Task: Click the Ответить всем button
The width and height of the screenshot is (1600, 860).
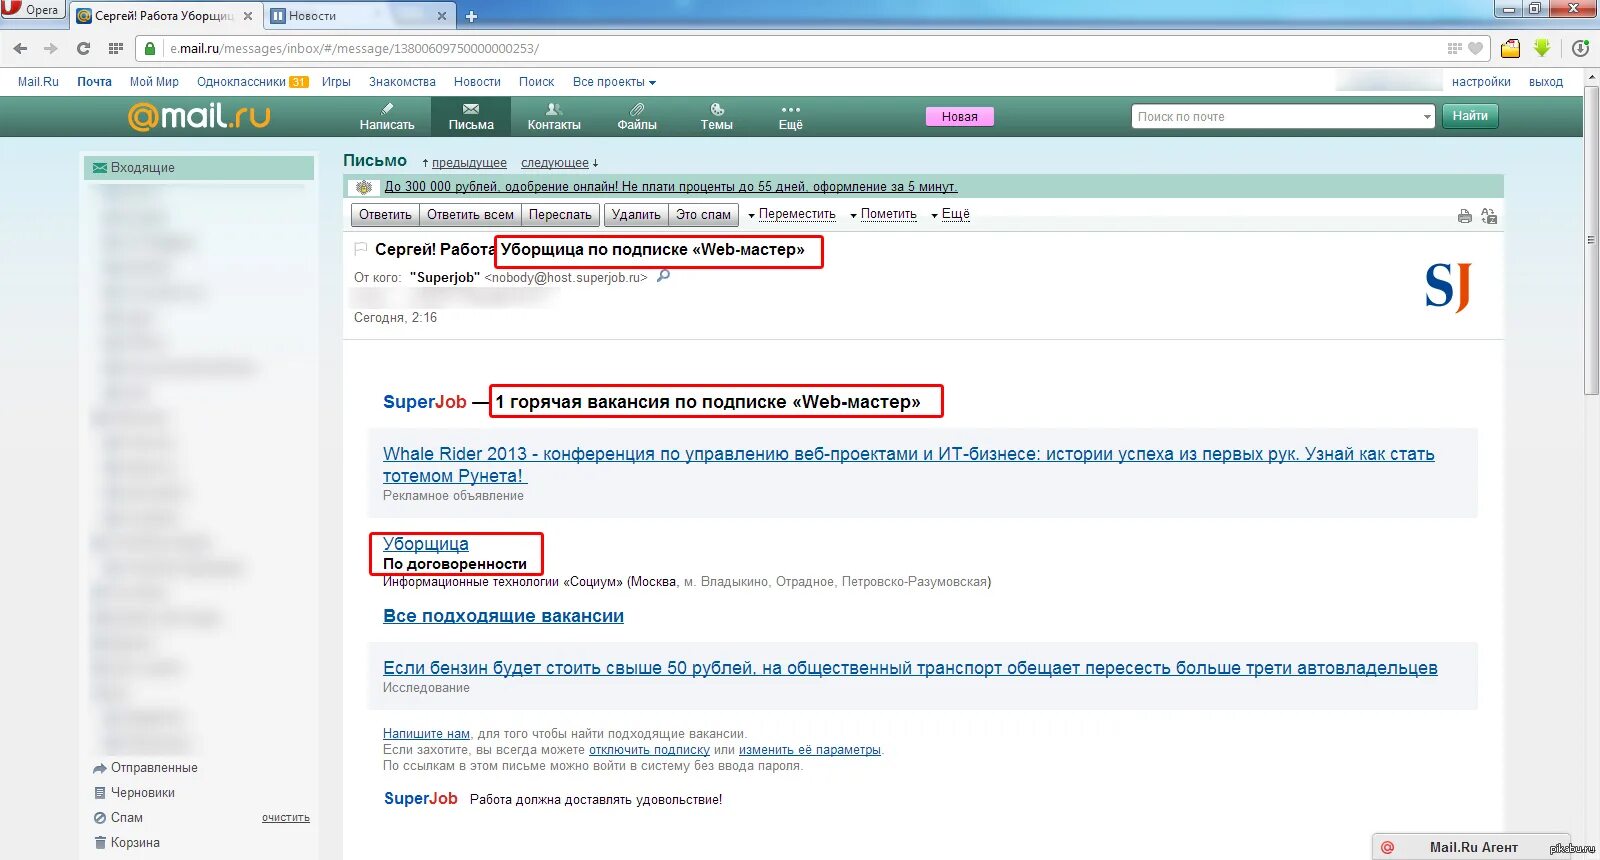Action: pyautogui.click(x=470, y=215)
